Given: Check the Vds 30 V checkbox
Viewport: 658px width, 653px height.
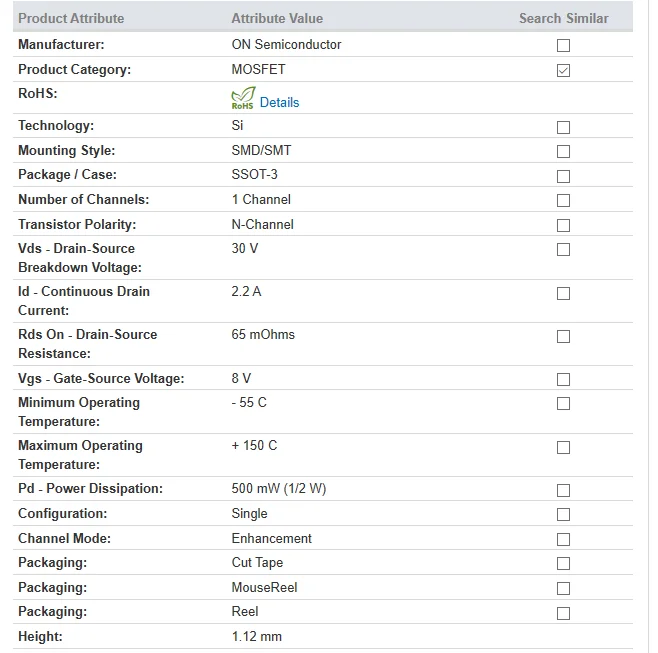Looking at the screenshot, I should tap(563, 250).
